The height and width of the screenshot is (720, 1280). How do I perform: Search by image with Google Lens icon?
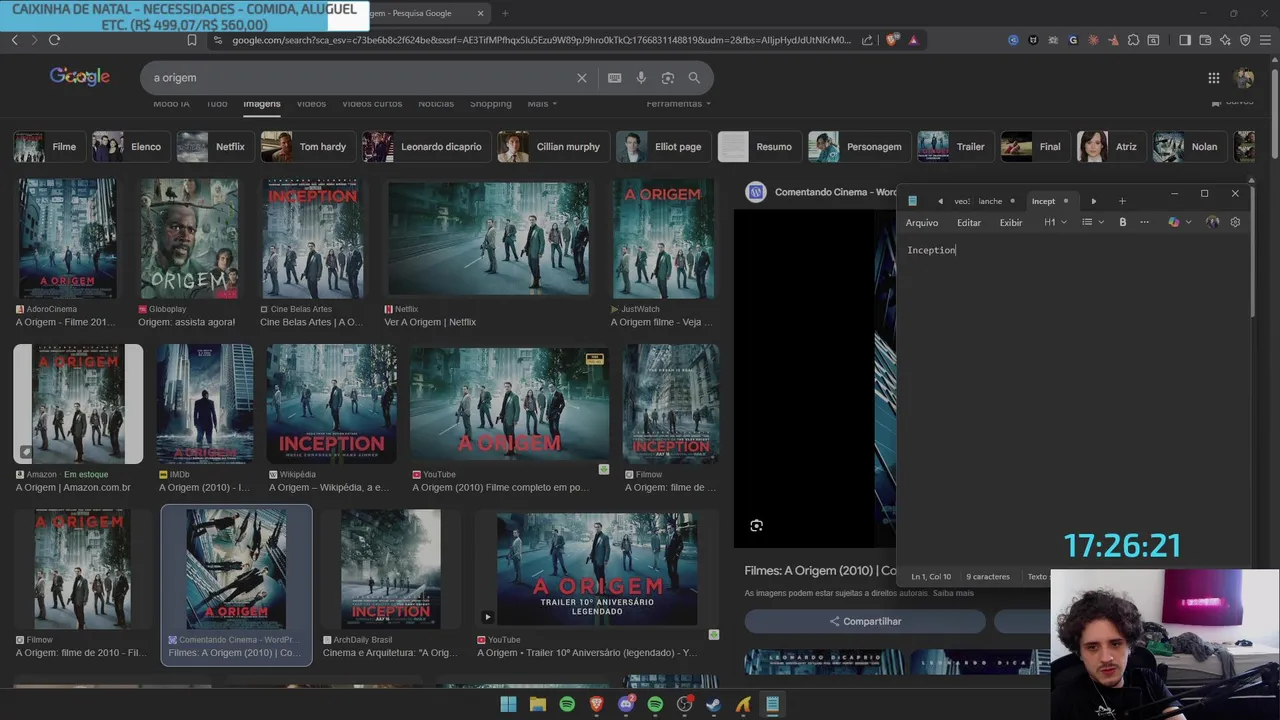click(x=667, y=78)
